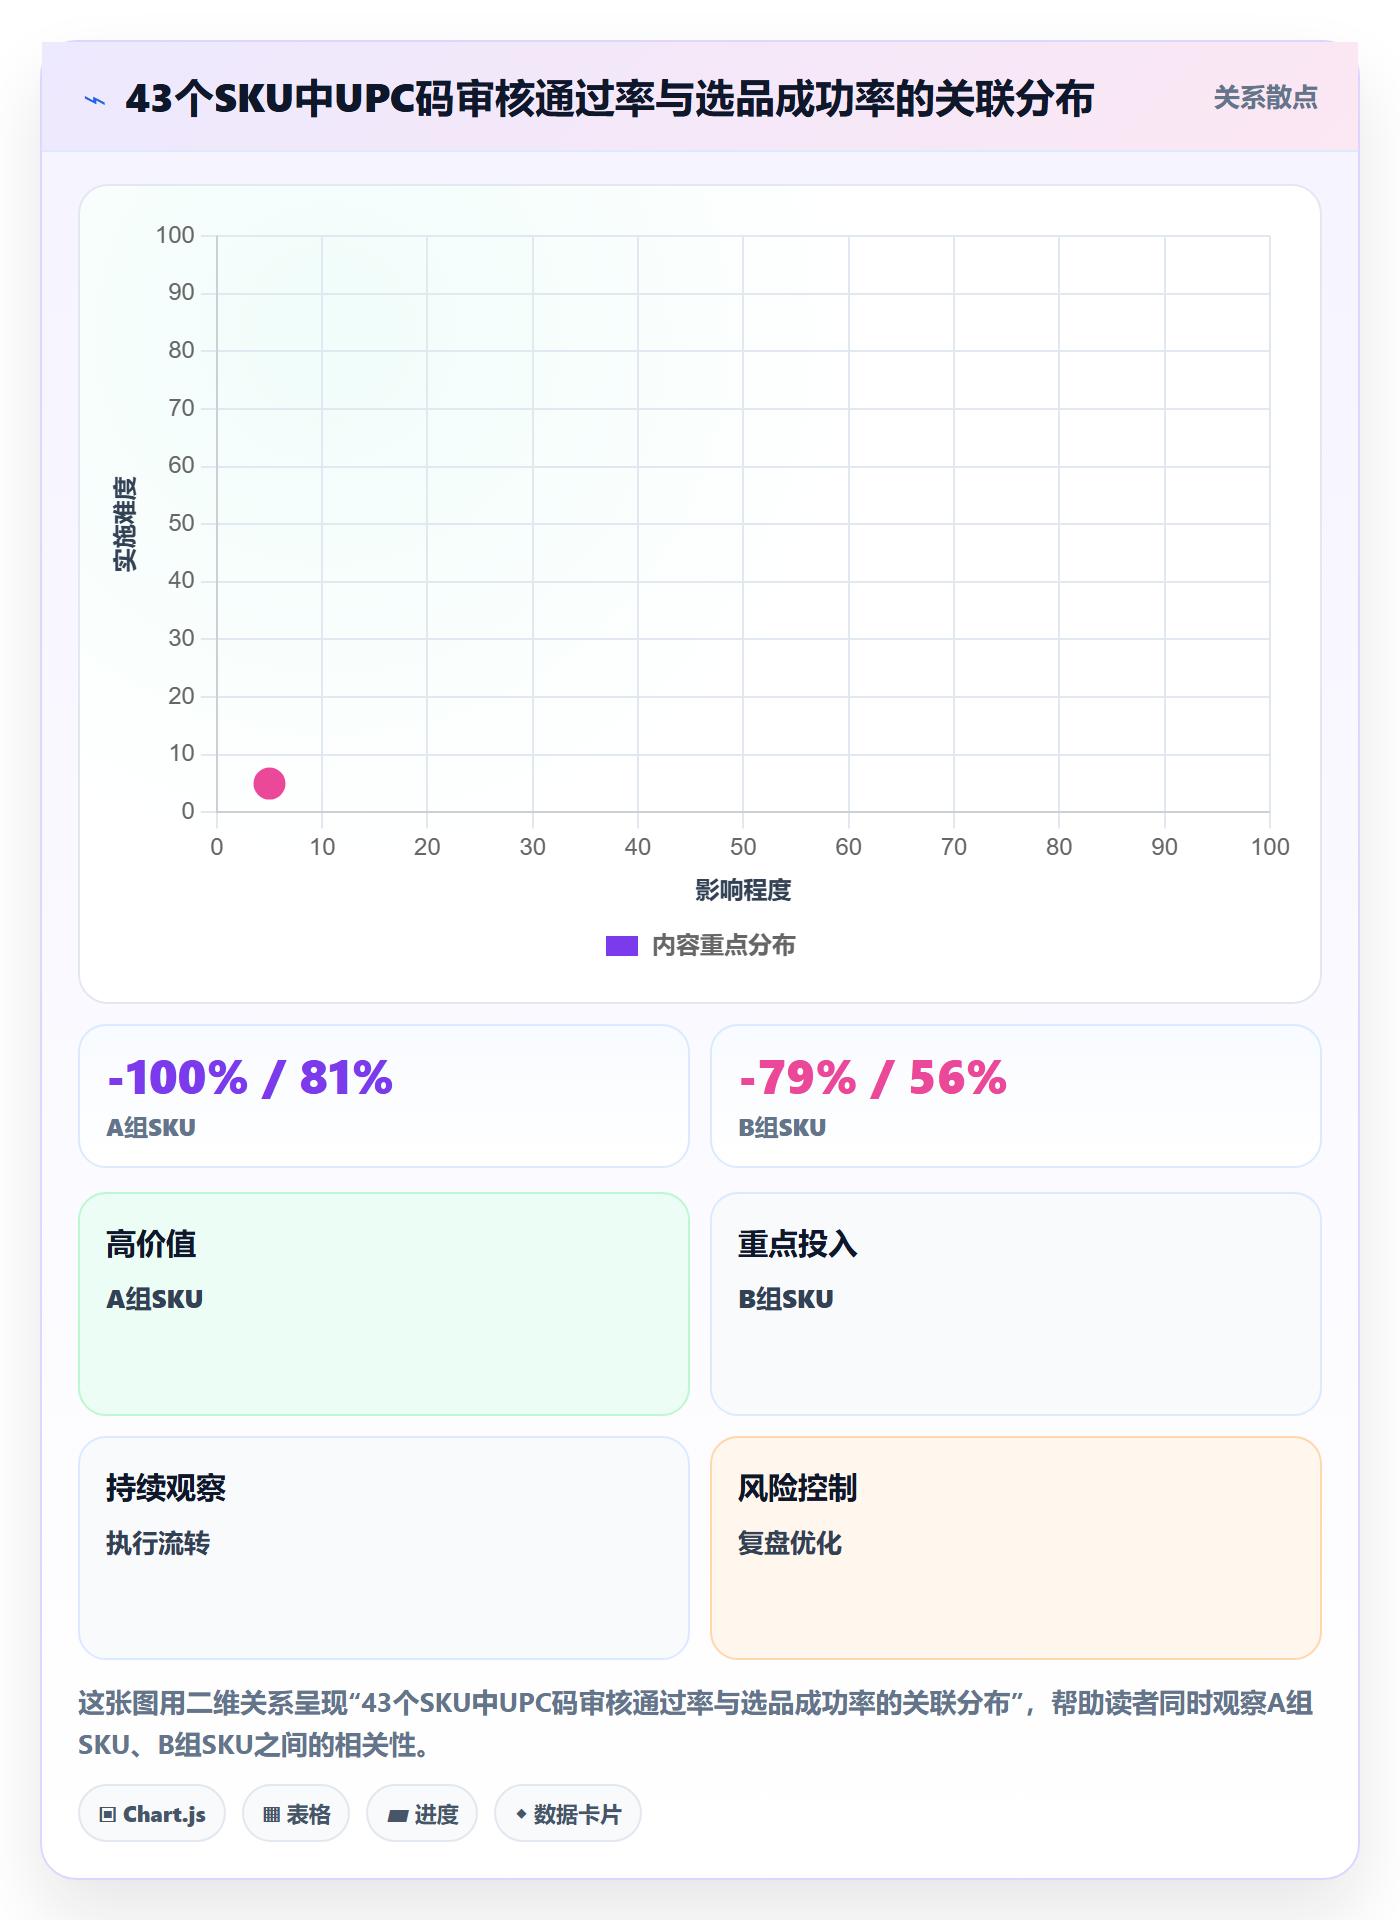Click A组SKU text in 高价值 card
Viewport: 1400px width, 1920px height.
pos(155,1299)
